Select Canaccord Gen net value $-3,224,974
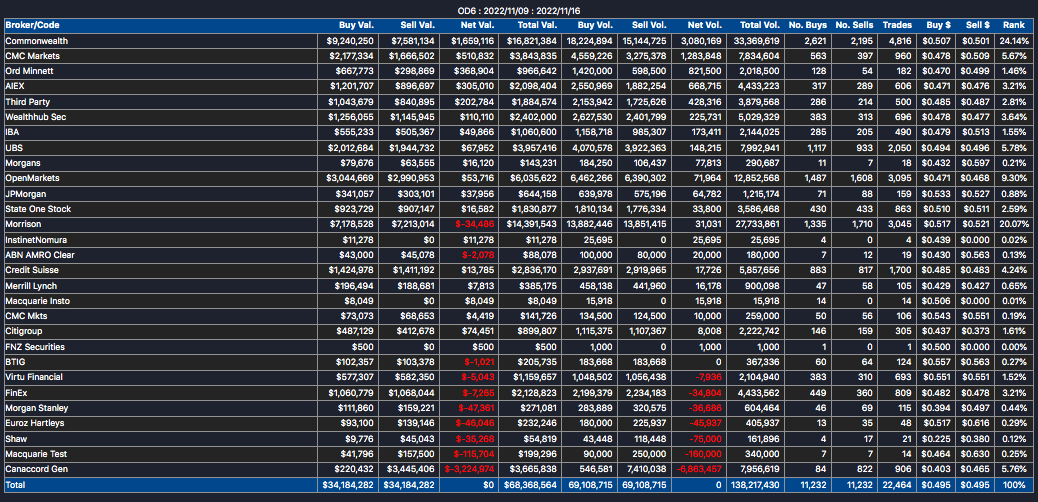This screenshot has width=1038, height=502. tap(469, 469)
